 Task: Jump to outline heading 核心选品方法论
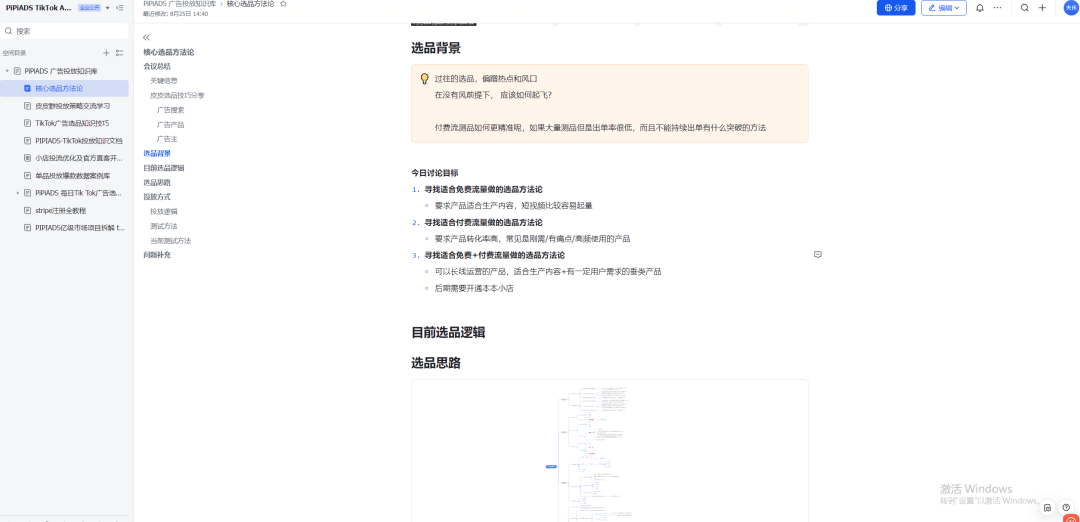(x=169, y=52)
